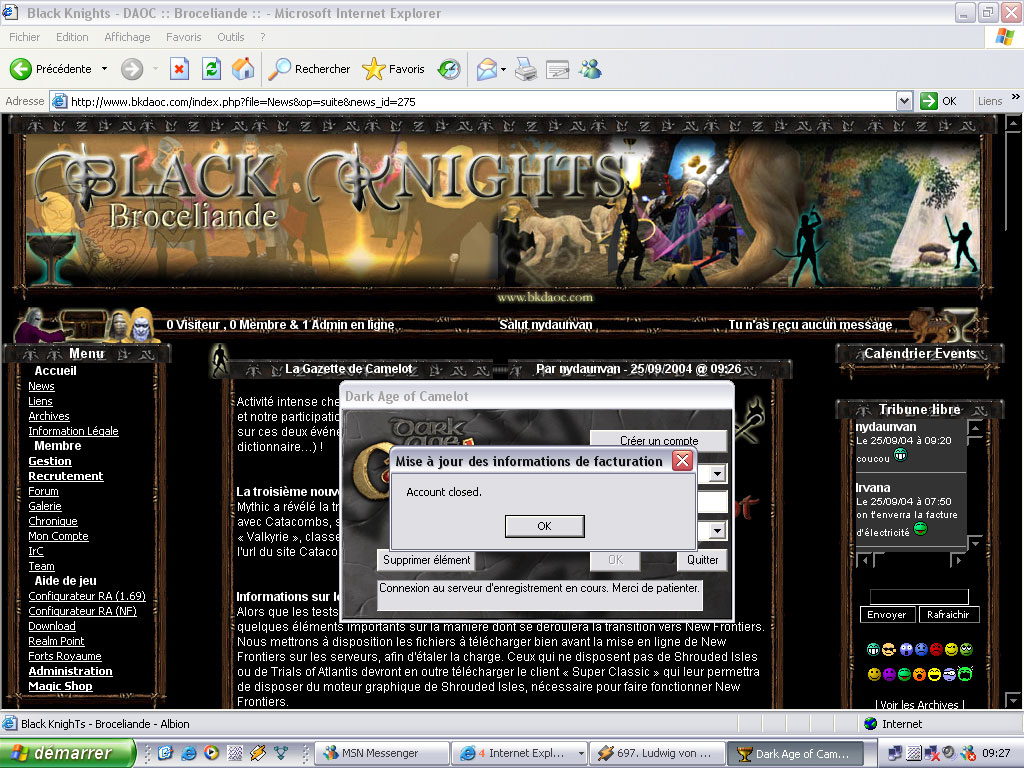1024x768 pixels.
Task: Click the disconnected network tray icon
Action: tap(933, 753)
